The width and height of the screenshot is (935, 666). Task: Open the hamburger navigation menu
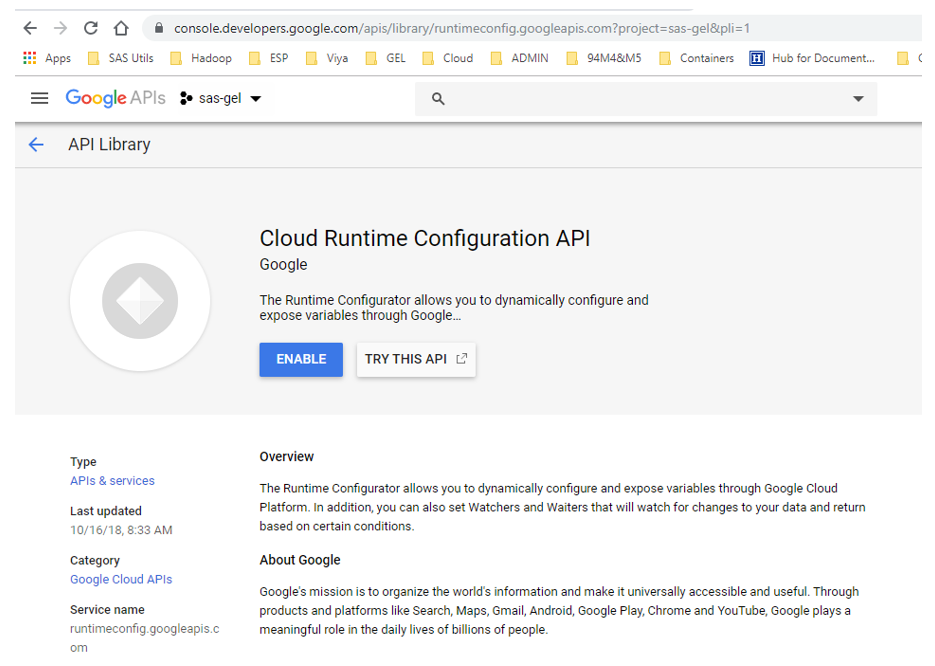click(39, 98)
